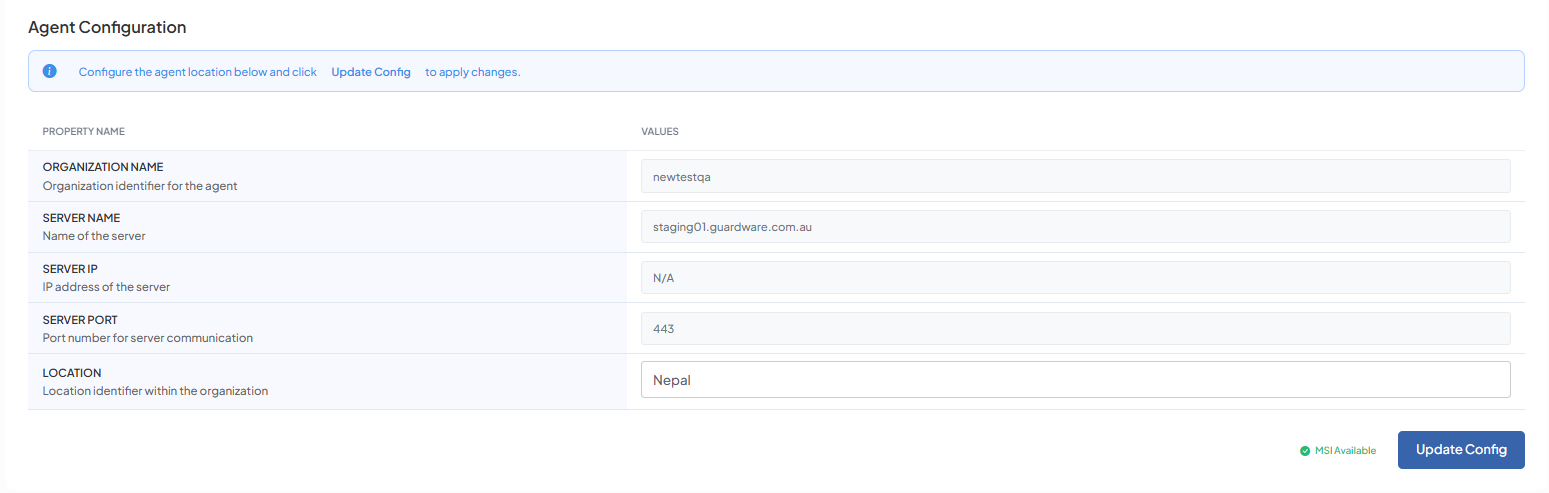The image size is (1549, 493).
Task: Select the Server Name field value
Action: tap(1075, 227)
